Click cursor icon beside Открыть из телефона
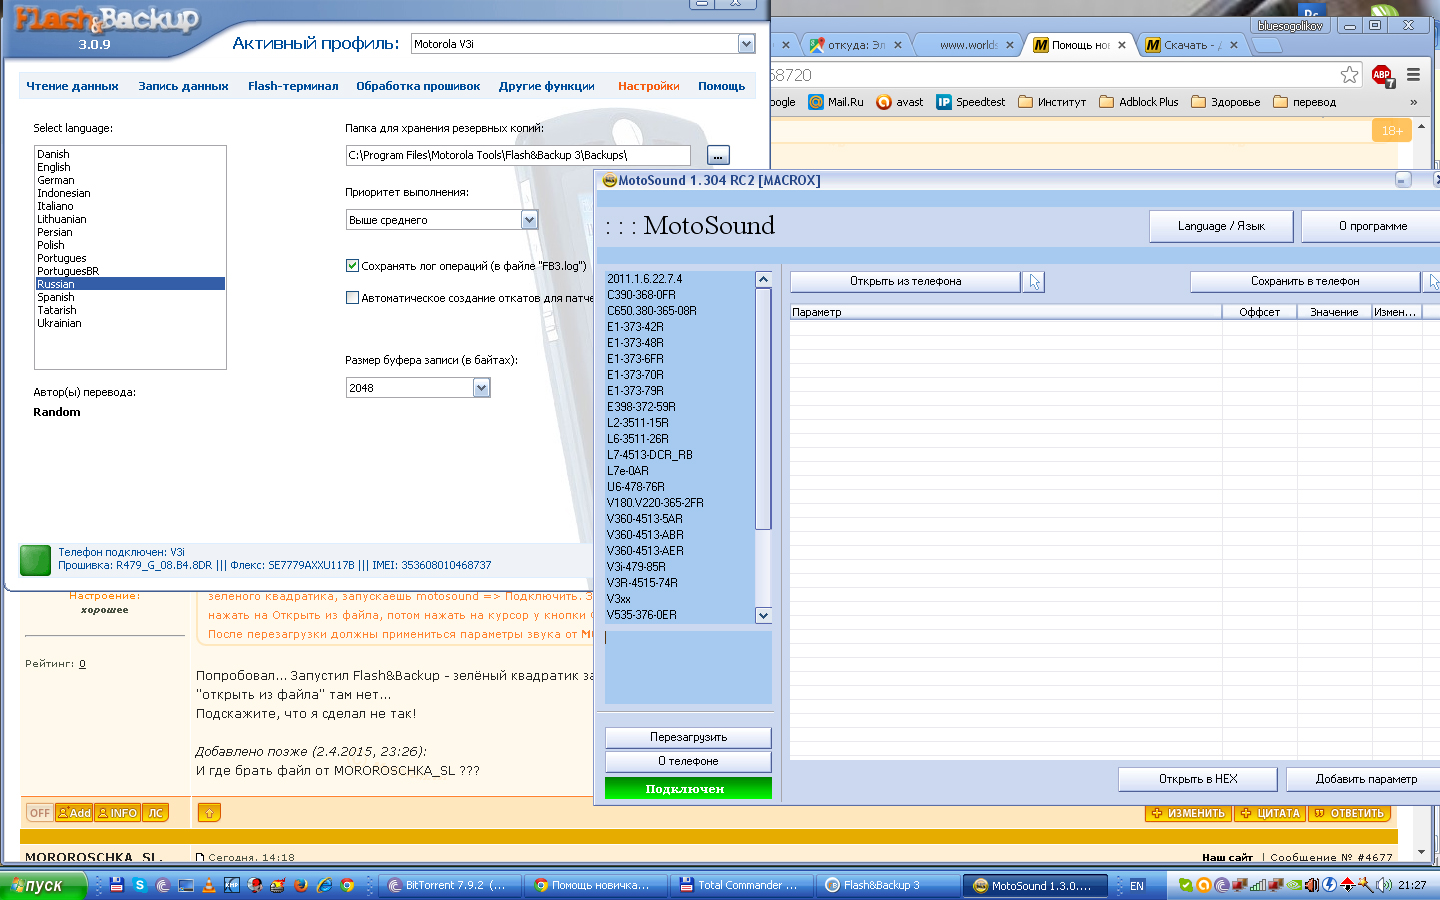This screenshot has width=1440, height=900. pyautogui.click(x=1034, y=282)
